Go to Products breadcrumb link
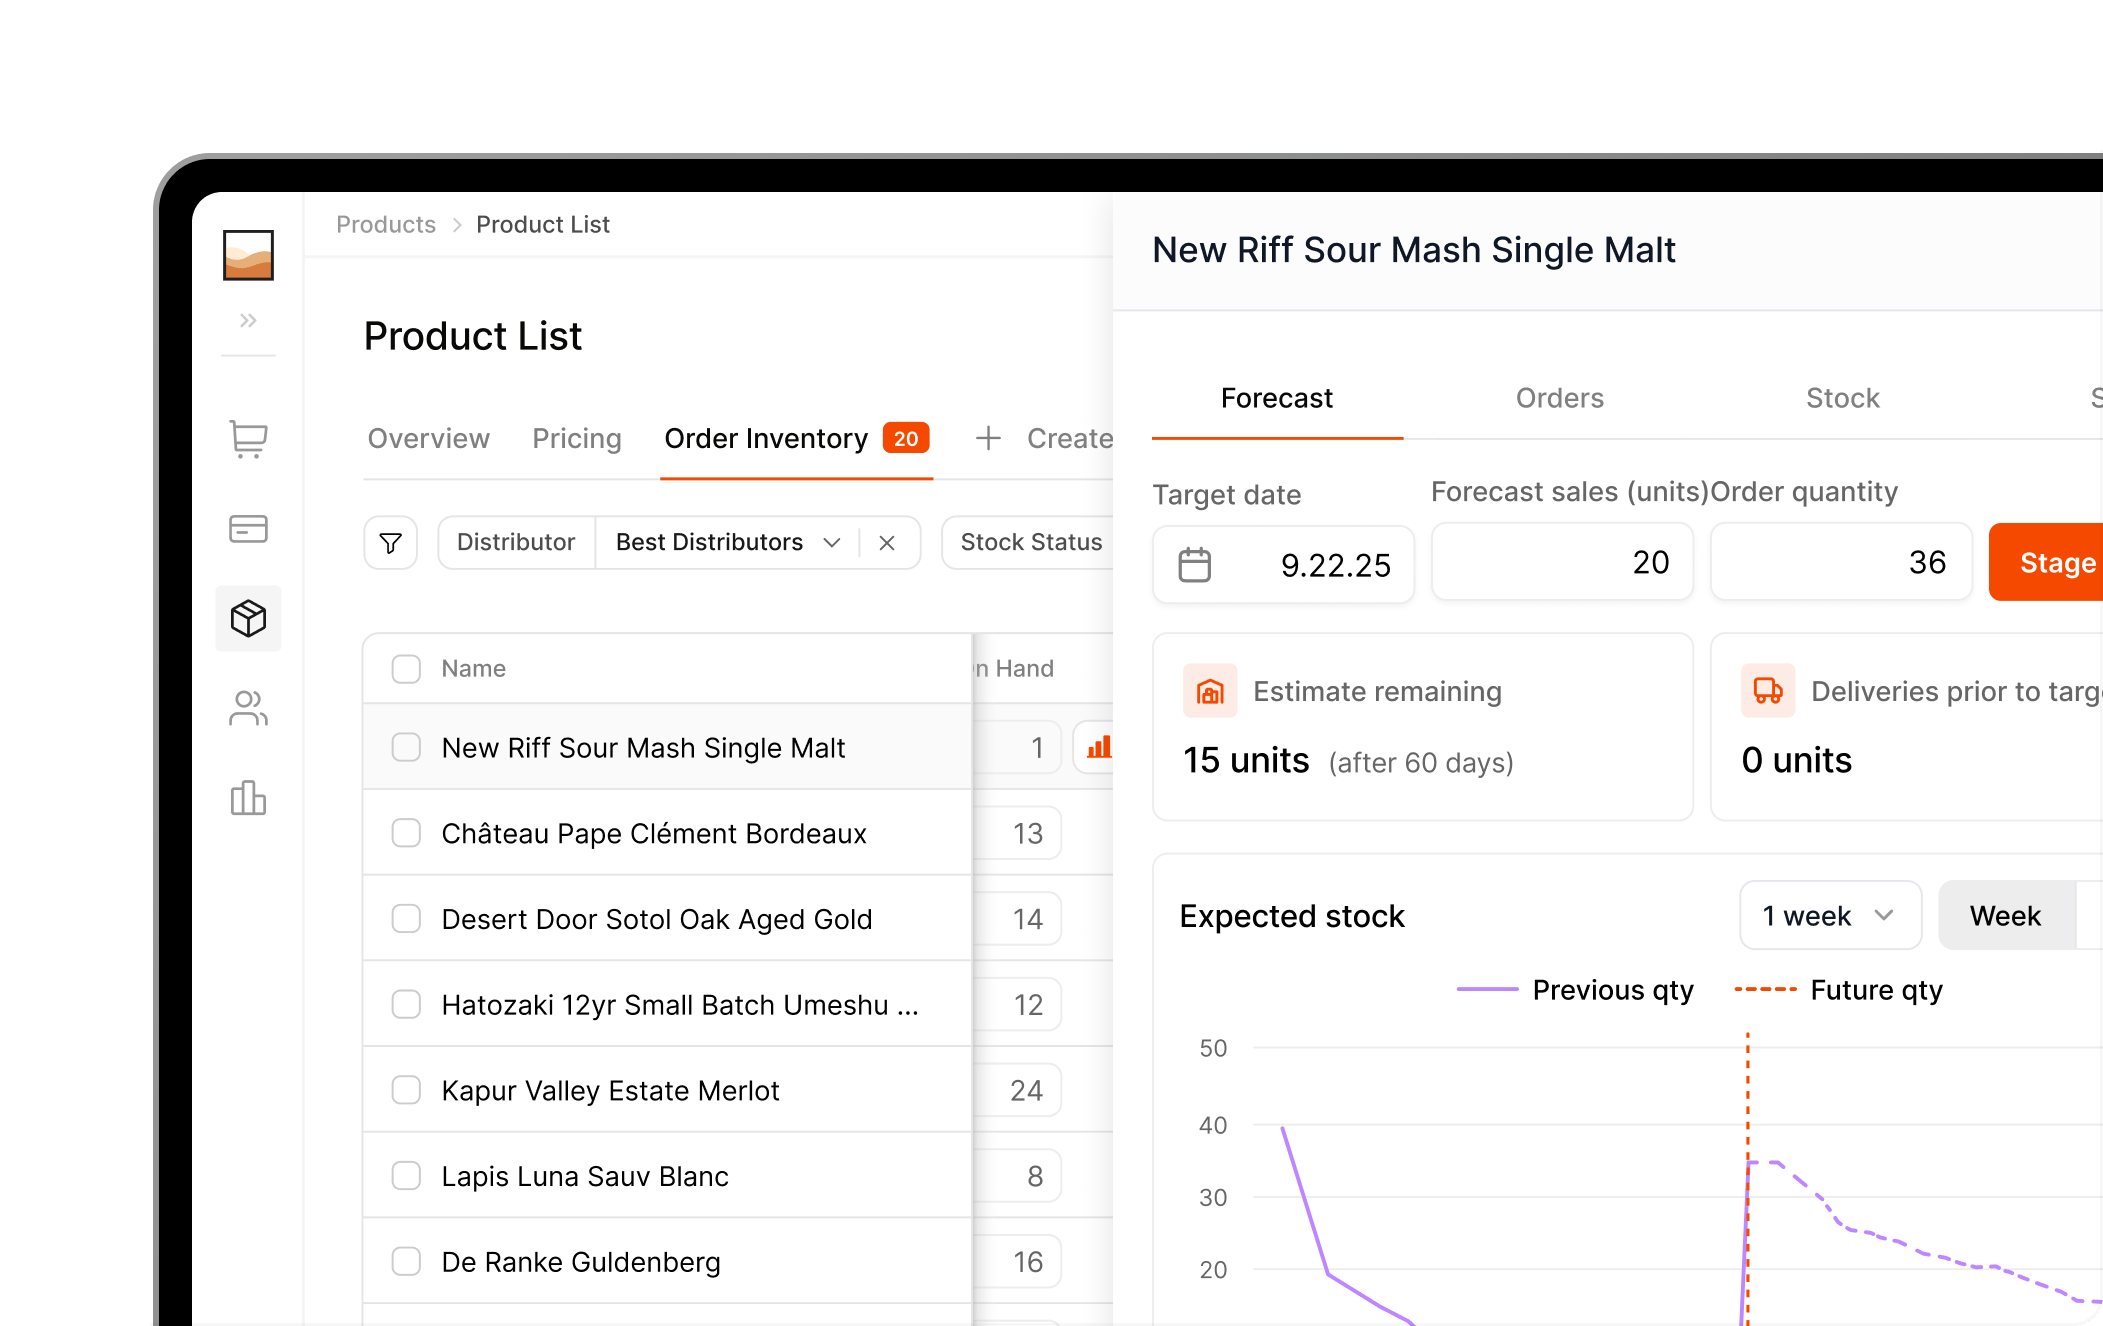Viewport: 2103px width, 1326px height. point(386,224)
